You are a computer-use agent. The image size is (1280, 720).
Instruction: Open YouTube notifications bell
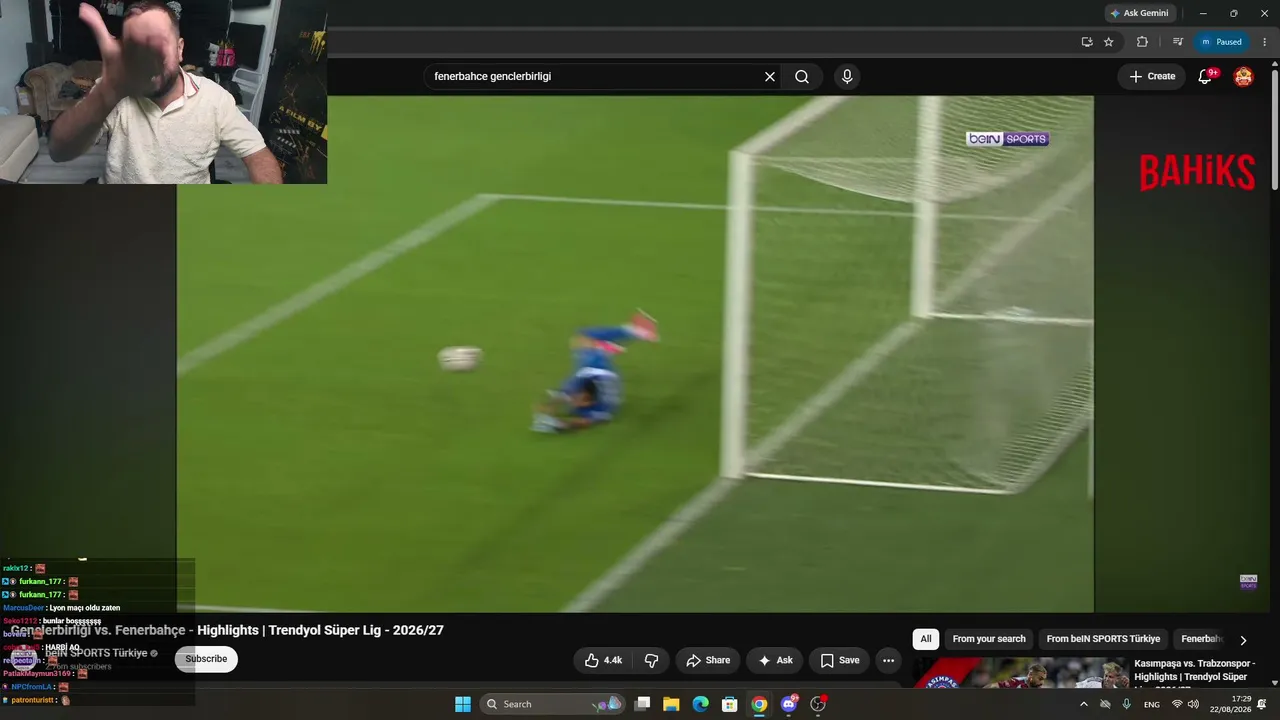click(x=1205, y=76)
